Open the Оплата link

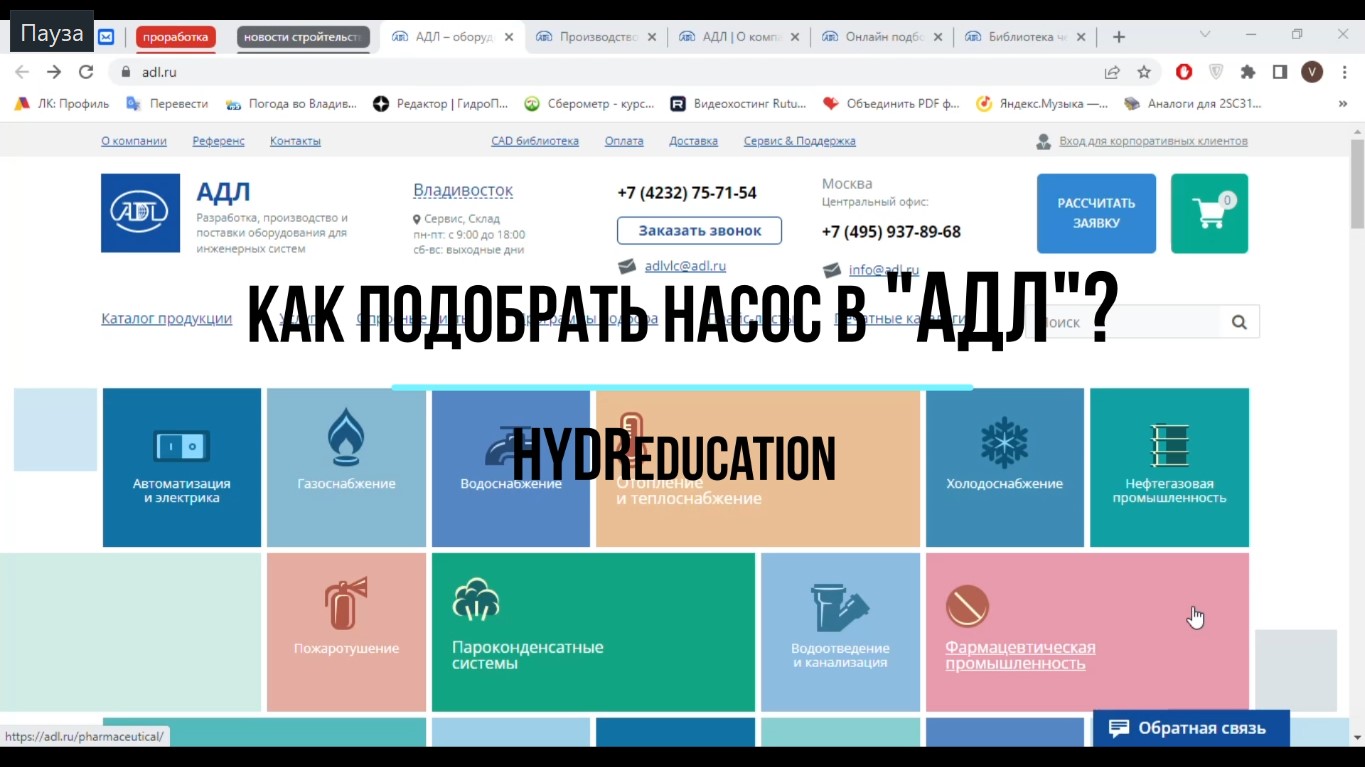pos(624,141)
